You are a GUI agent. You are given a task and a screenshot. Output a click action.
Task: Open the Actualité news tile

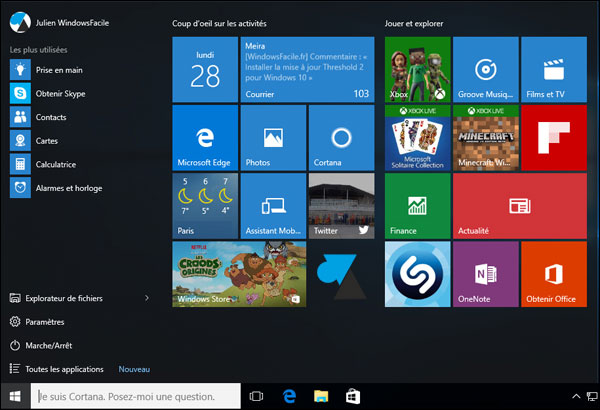pos(520,206)
